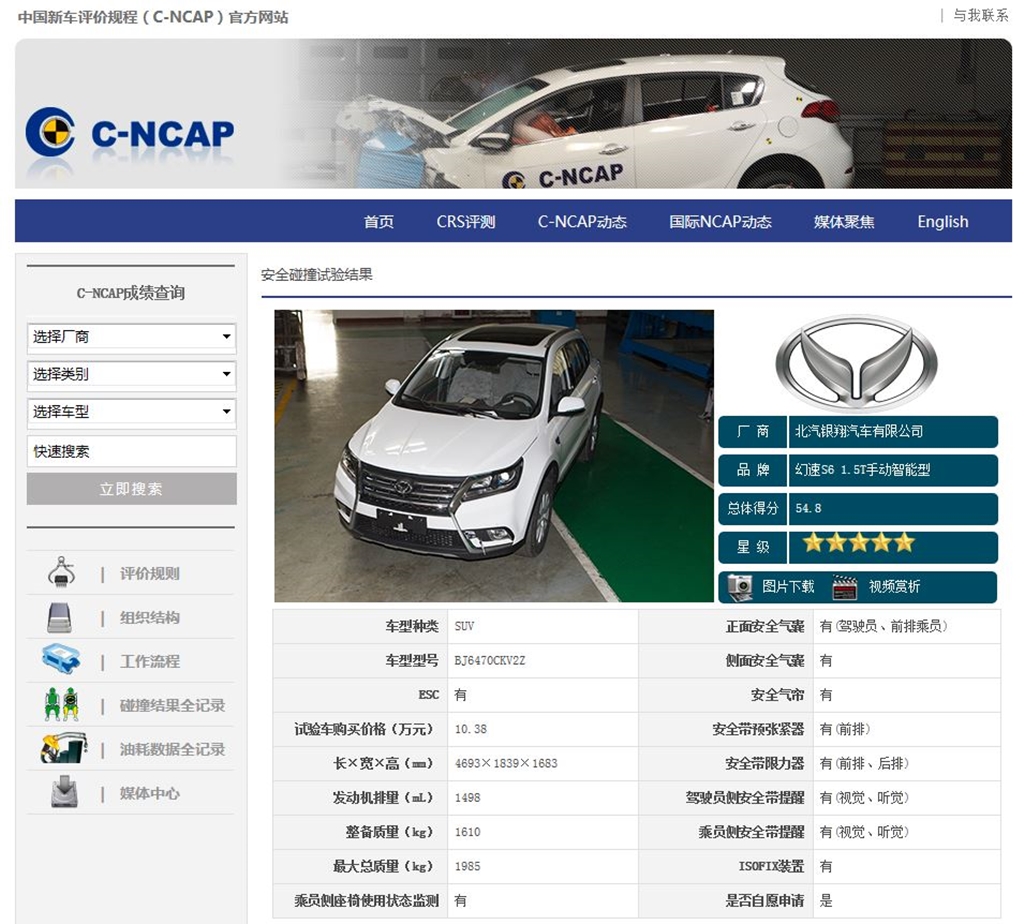Click the 安全碰撞试验结果 heading
The width and height of the screenshot is (1024, 924).
[x=317, y=274]
